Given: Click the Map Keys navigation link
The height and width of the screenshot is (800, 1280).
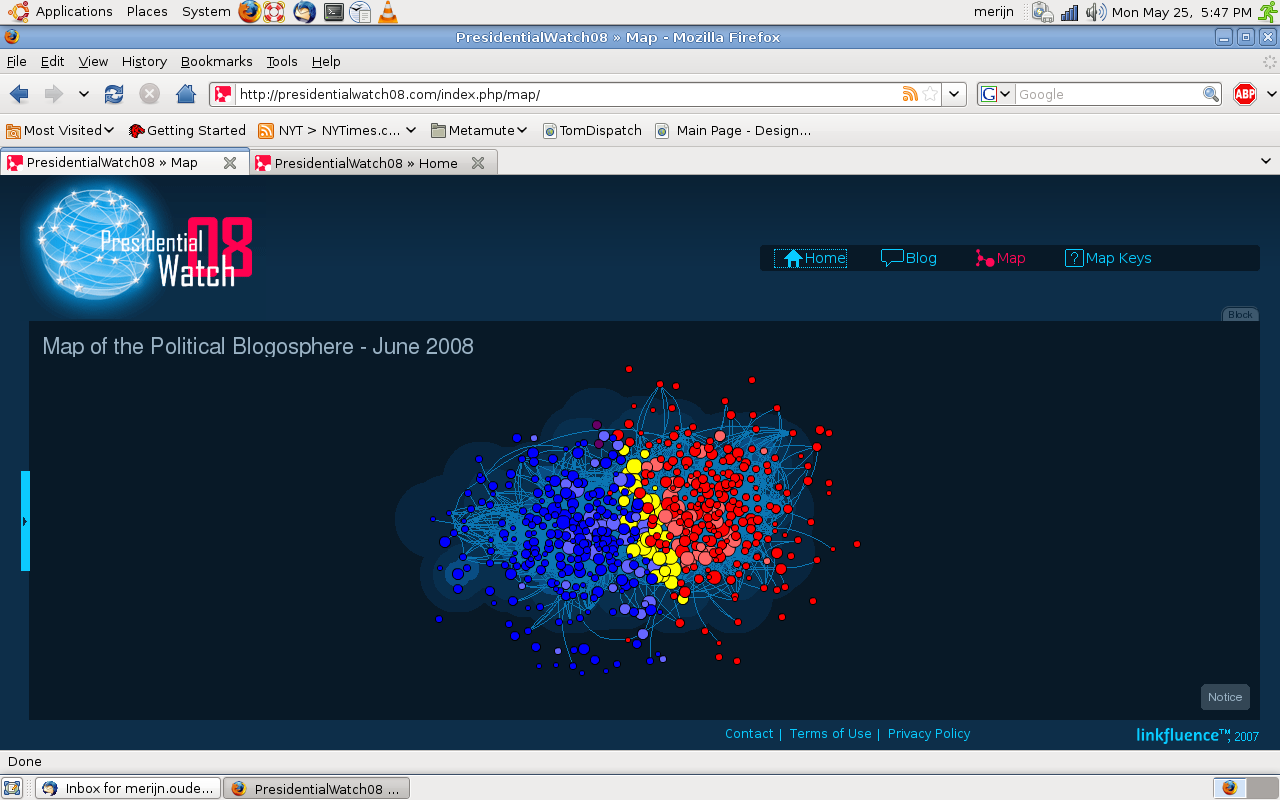Looking at the screenshot, I should pyautogui.click(x=1108, y=258).
